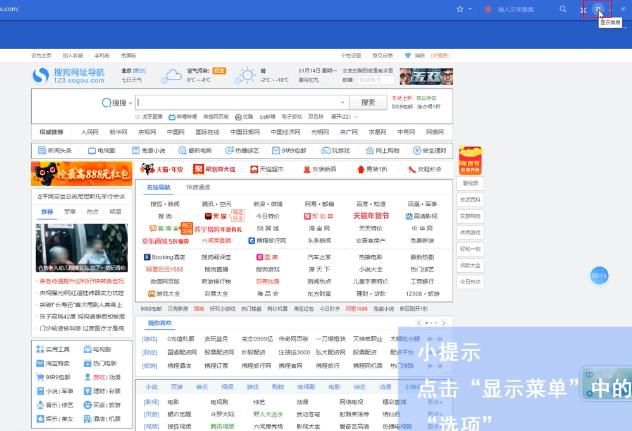This screenshot has height=431, width=632.
Task: Open 安全理财 icon link
Action: (429, 150)
